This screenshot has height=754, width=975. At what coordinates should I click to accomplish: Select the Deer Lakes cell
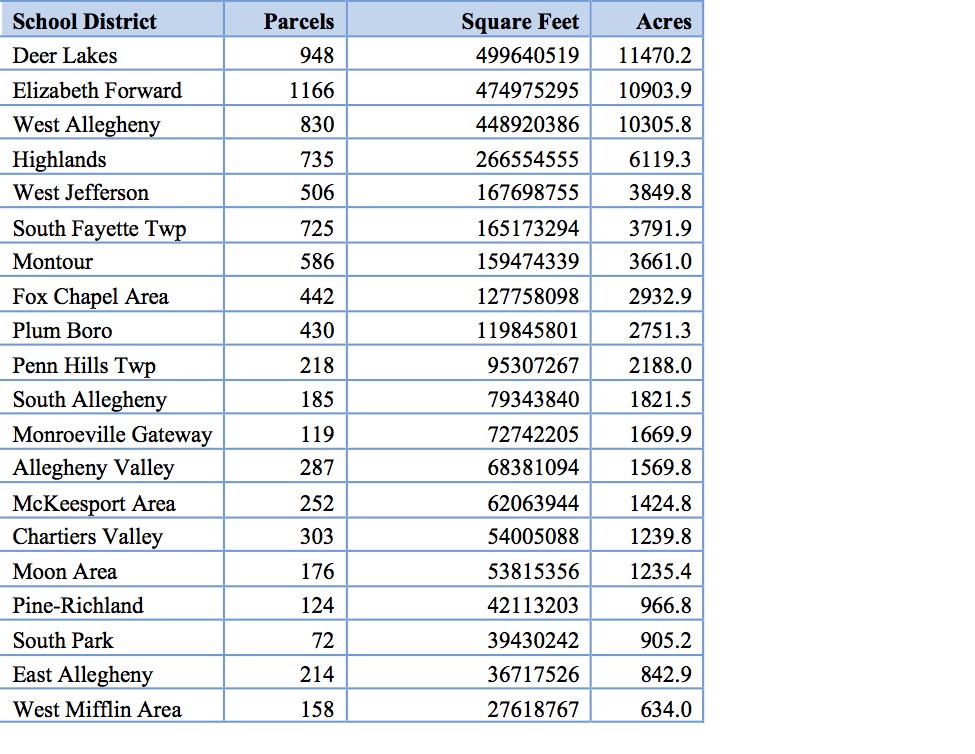point(65,56)
